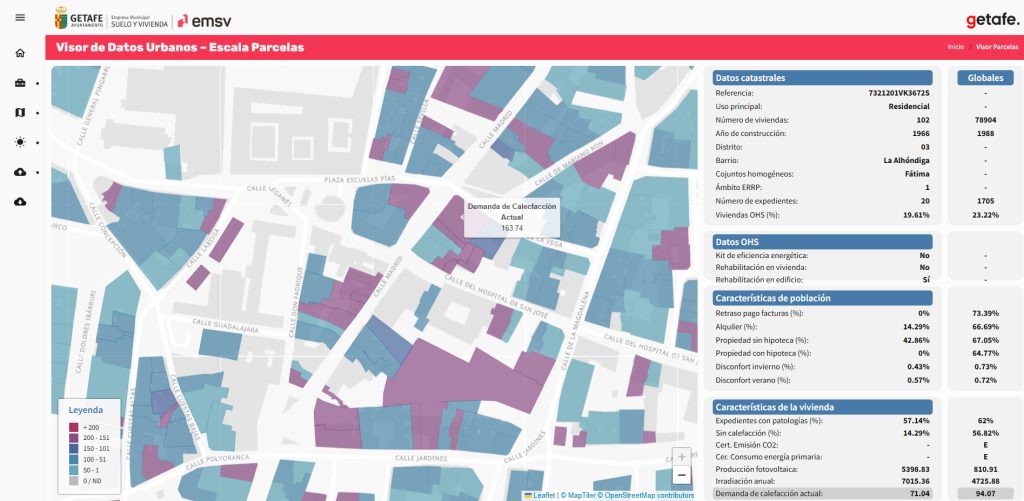Select the Producción fotovoltaica row

(822, 468)
